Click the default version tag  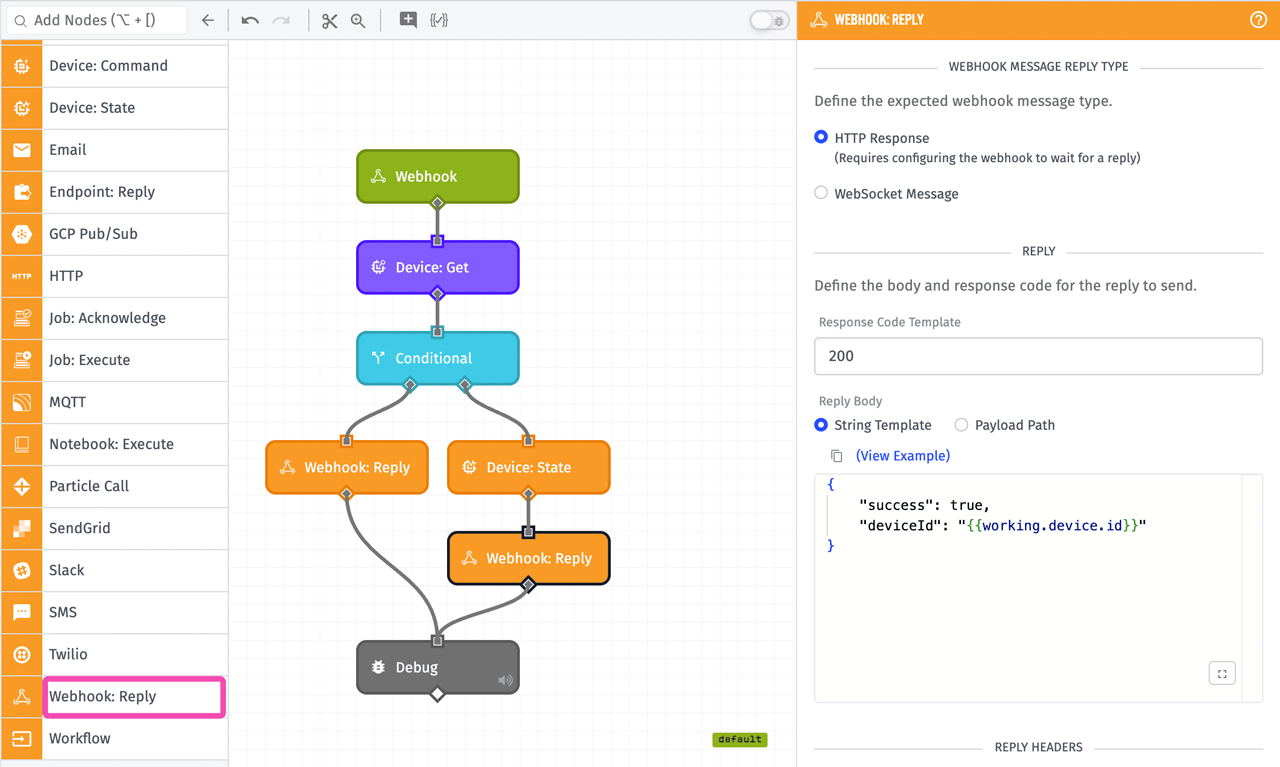point(740,739)
